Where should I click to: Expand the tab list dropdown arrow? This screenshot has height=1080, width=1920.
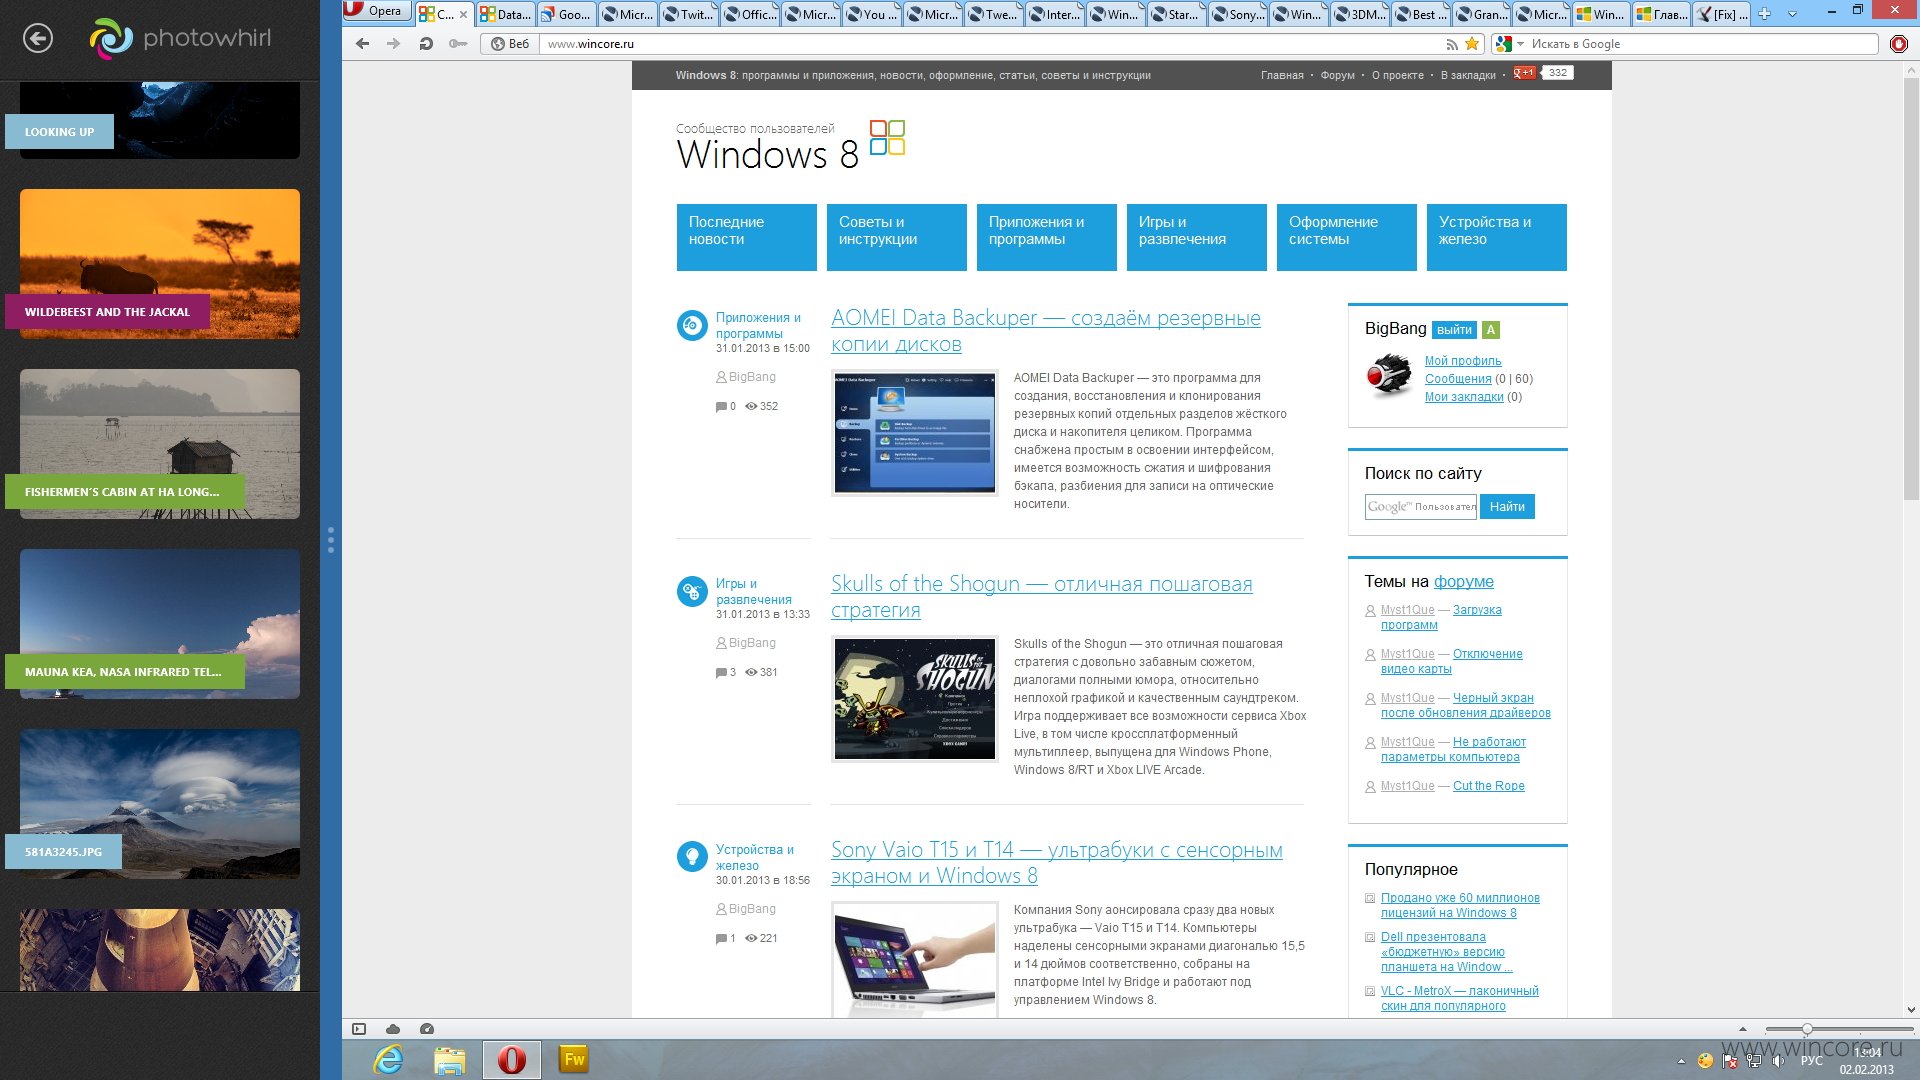point(1792,14)
